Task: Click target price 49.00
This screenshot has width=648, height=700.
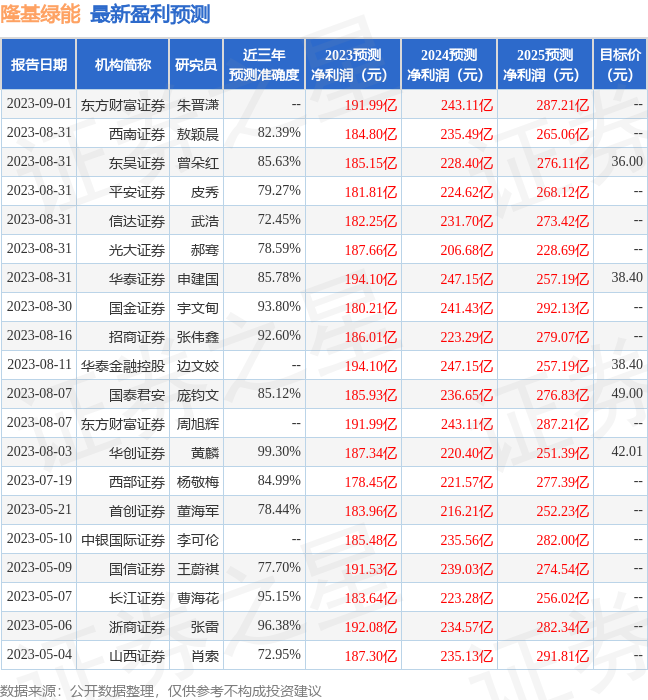Action: (x=627, y=393)
